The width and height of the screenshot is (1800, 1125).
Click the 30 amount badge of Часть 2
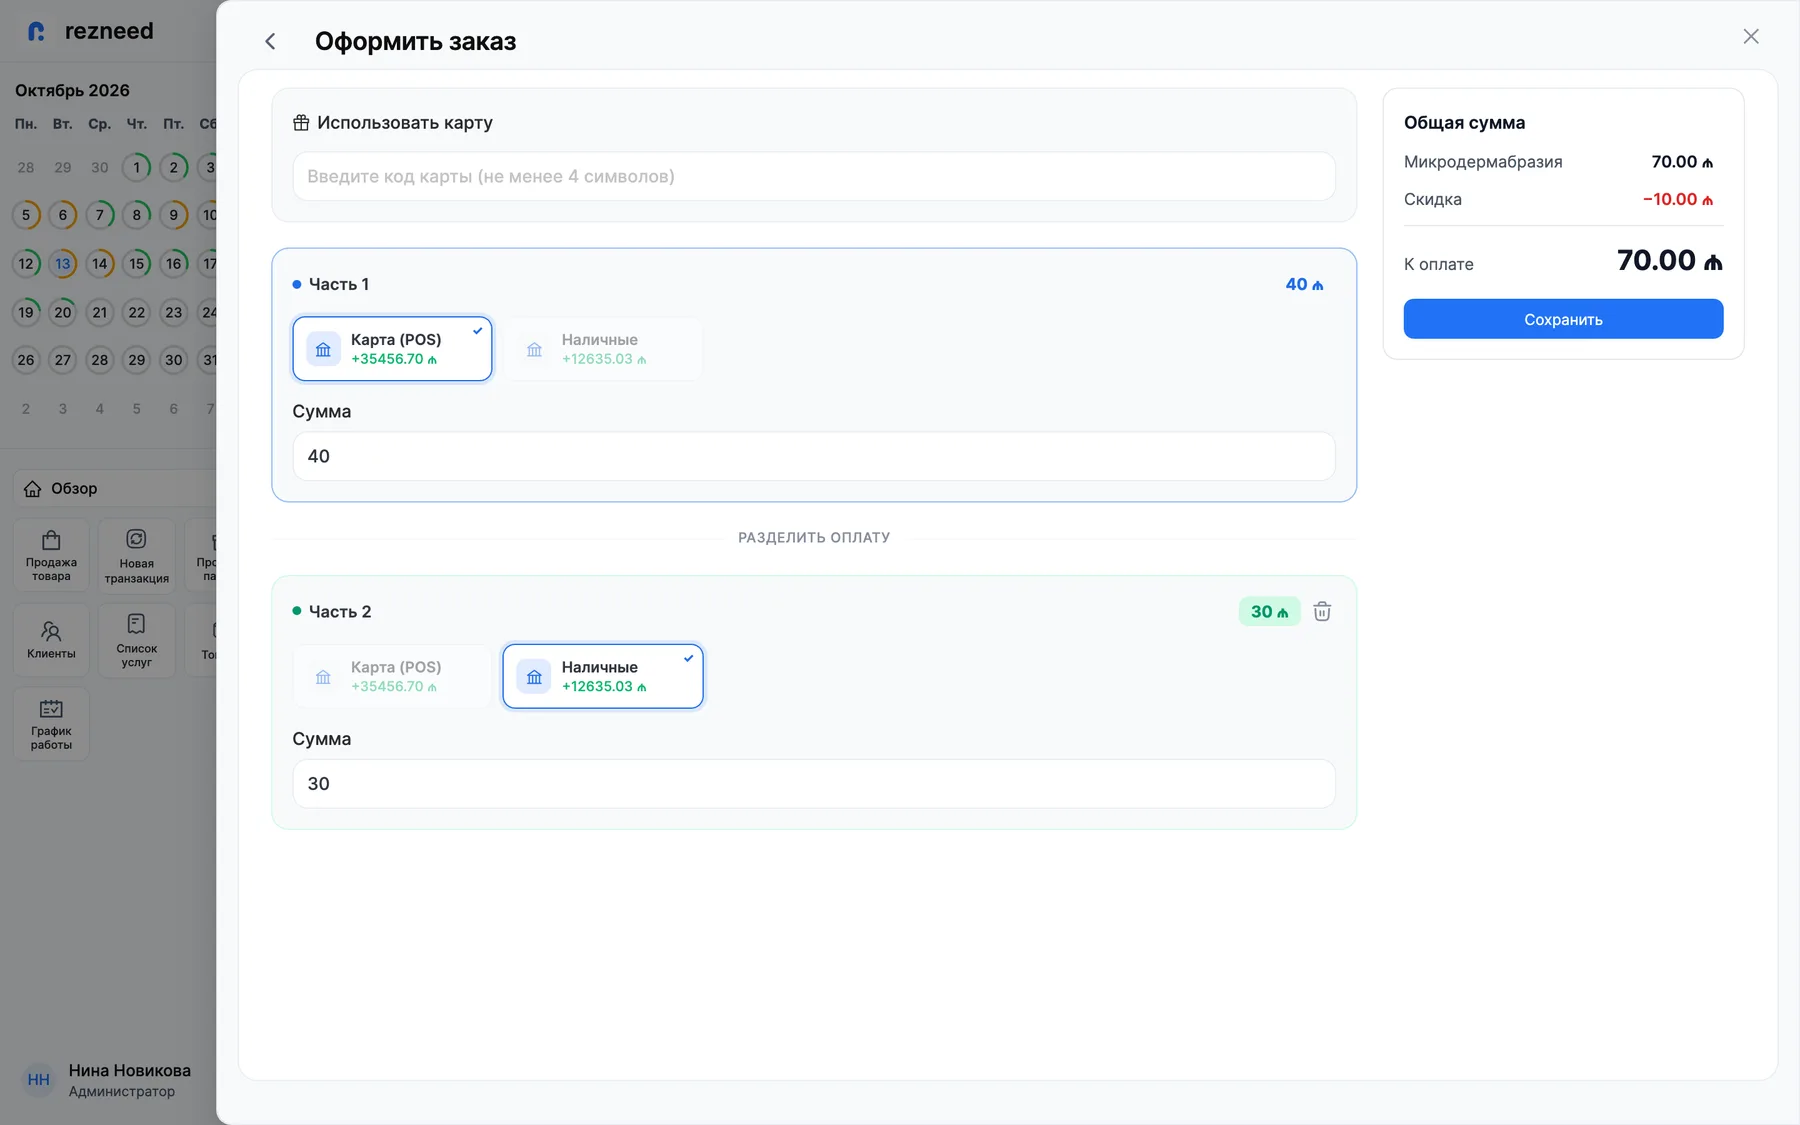pyautogui.click(x=1269, y=612)
